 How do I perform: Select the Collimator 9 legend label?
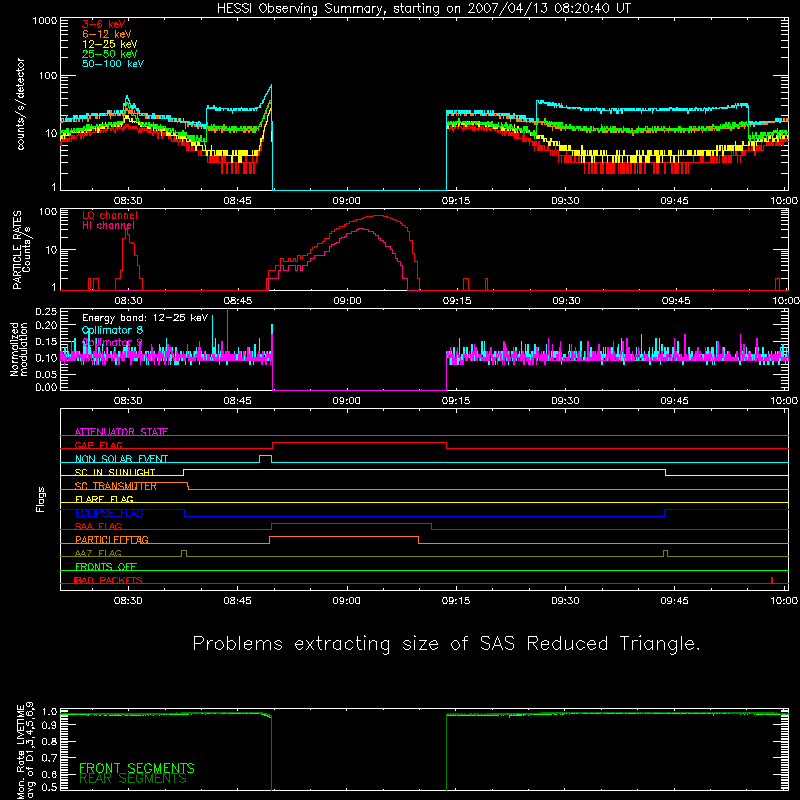[x=112, y=342]
